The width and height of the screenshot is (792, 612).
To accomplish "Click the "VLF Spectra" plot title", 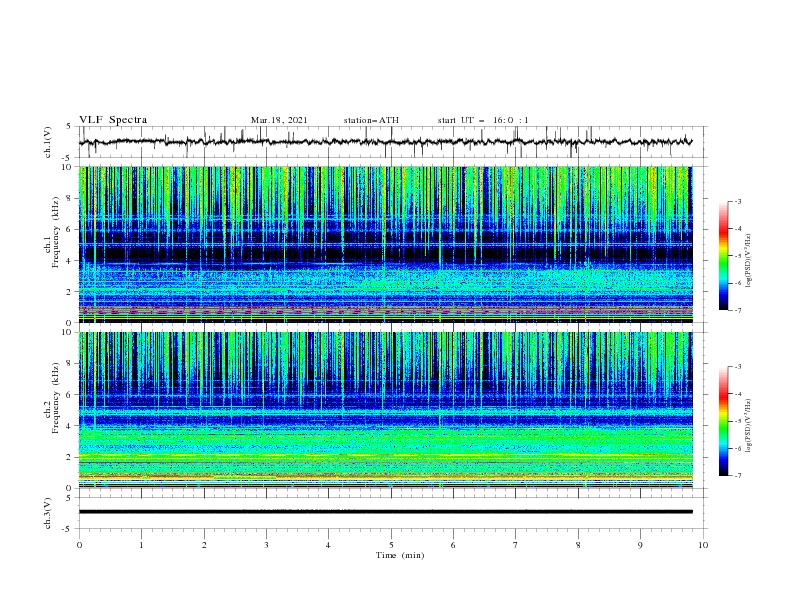I will click(x=113, y=120).
